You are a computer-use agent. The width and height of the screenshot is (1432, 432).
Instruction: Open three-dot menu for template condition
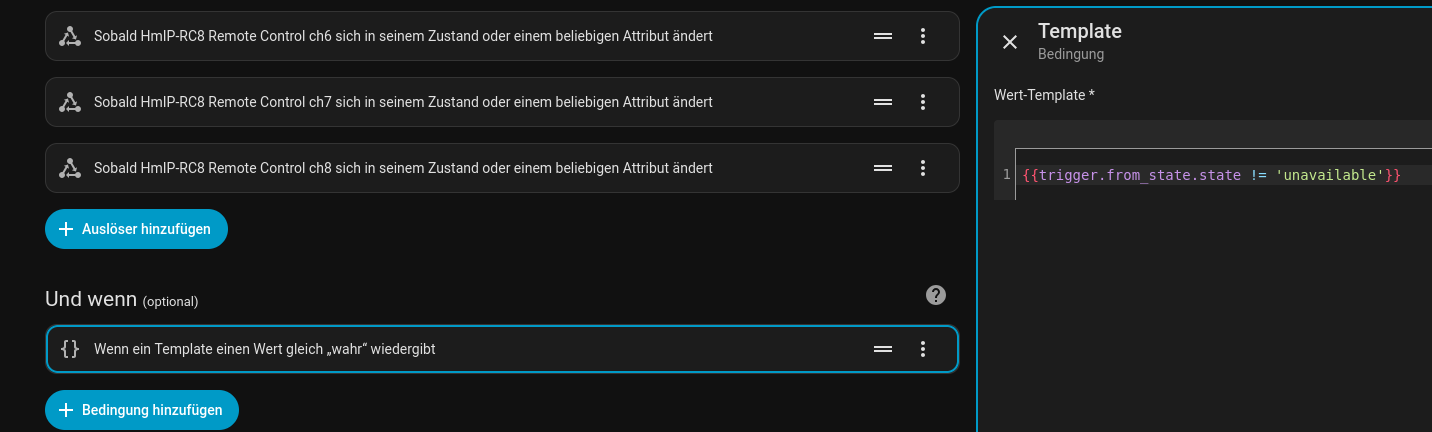tap(923, 349)
